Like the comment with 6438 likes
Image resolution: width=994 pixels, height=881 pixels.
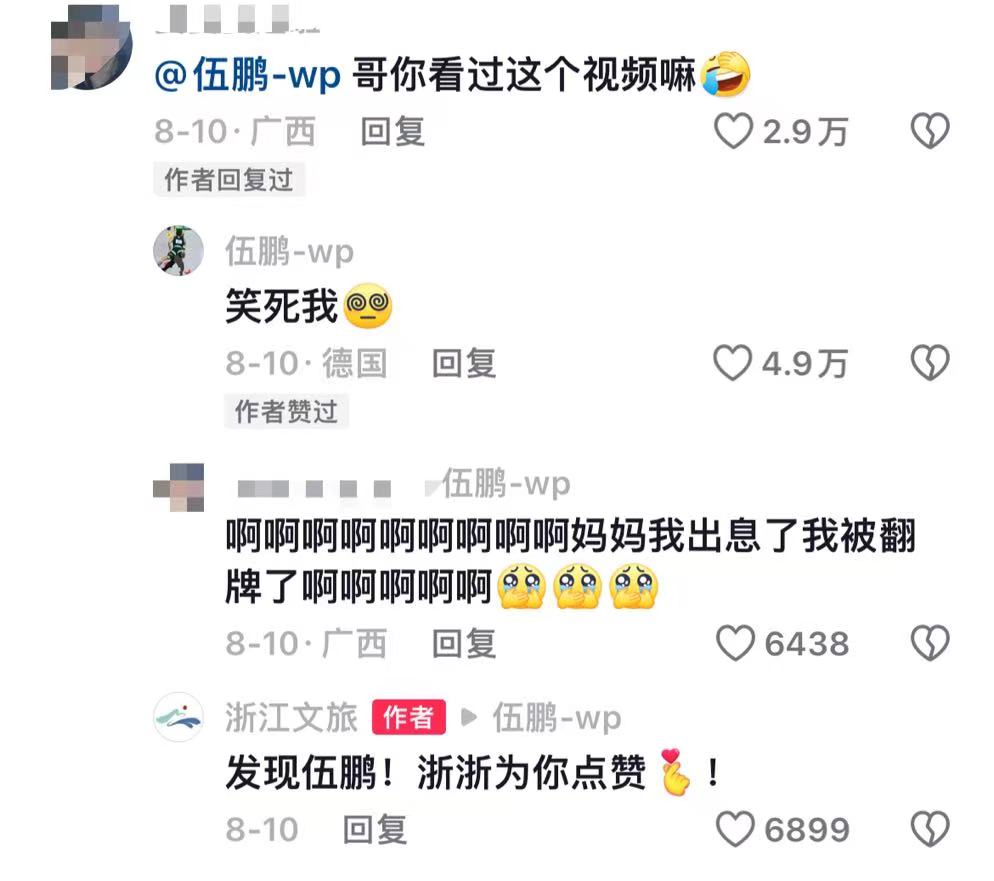tap(735, 643)
